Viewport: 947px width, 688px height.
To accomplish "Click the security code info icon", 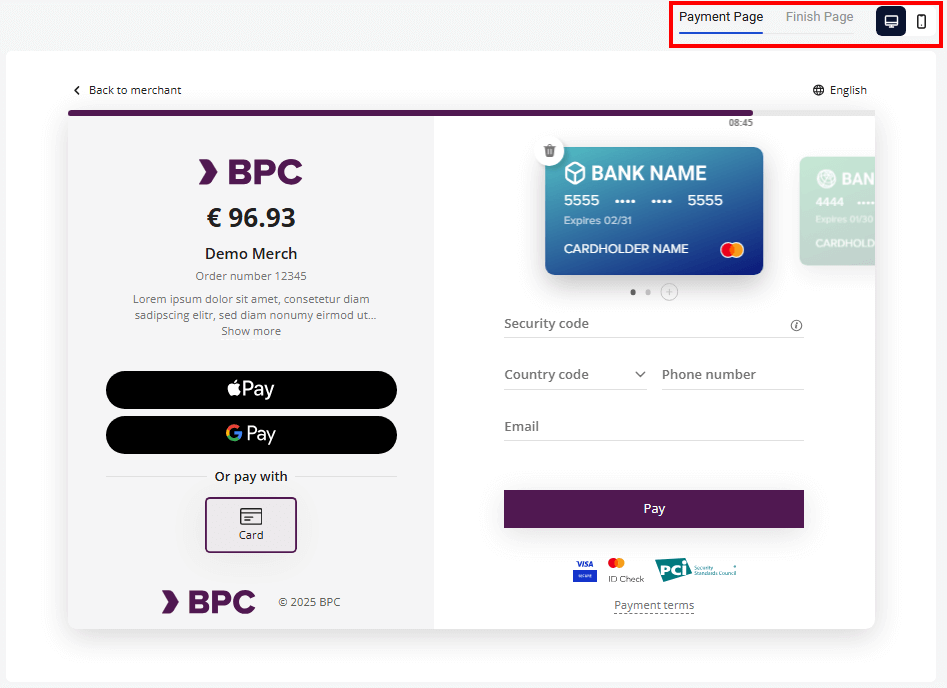I will [x=796, y=325].
